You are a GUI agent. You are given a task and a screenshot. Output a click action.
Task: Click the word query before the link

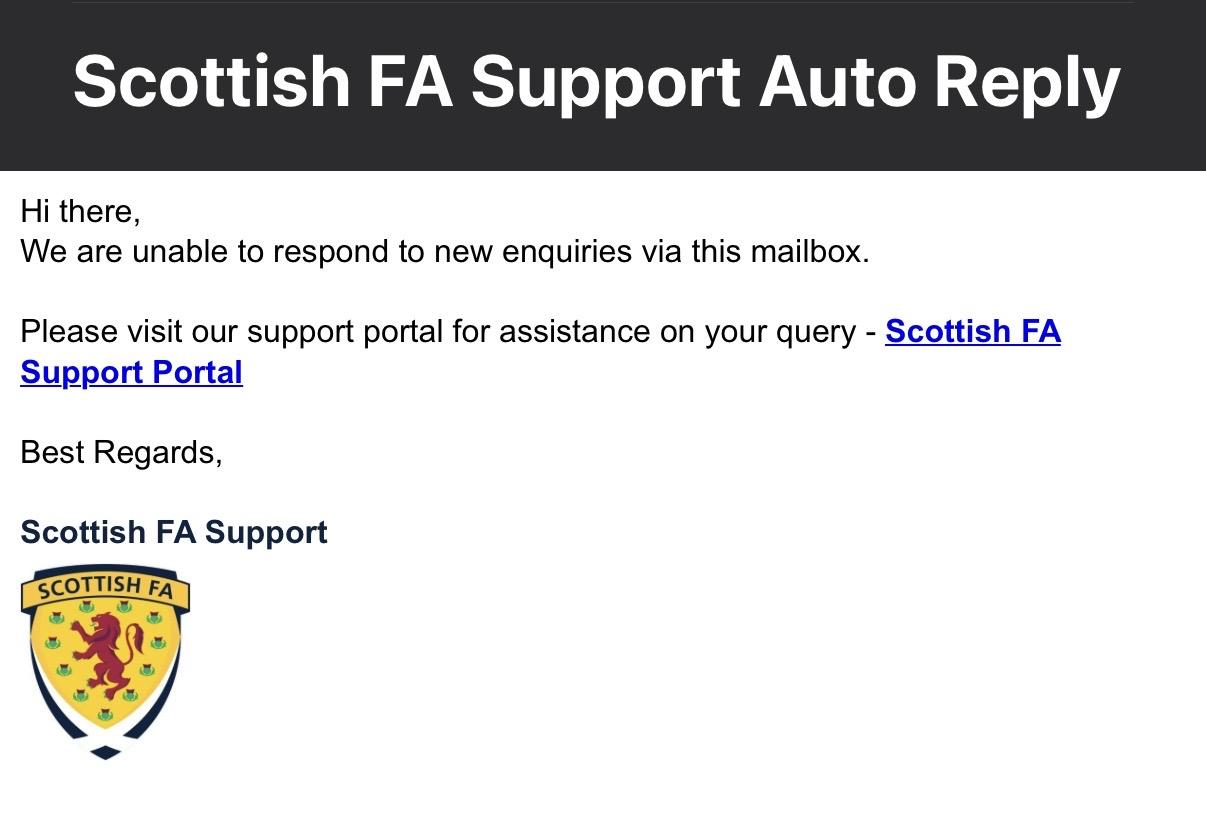pos(811,332)
